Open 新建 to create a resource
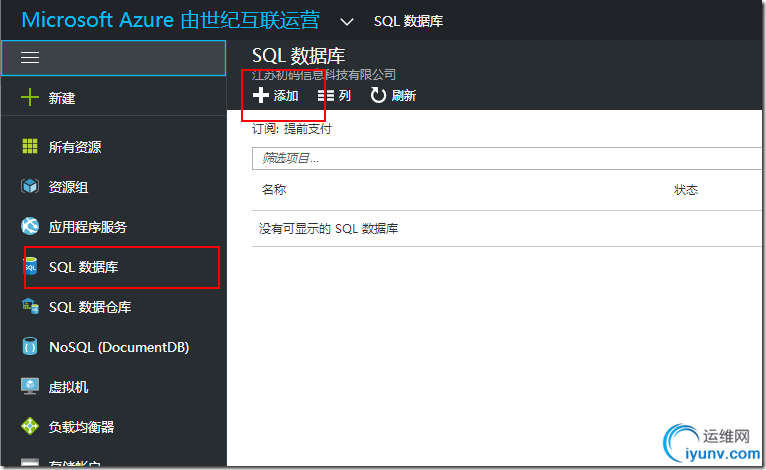This screenshot has width=766, height=470. (62, 98)
